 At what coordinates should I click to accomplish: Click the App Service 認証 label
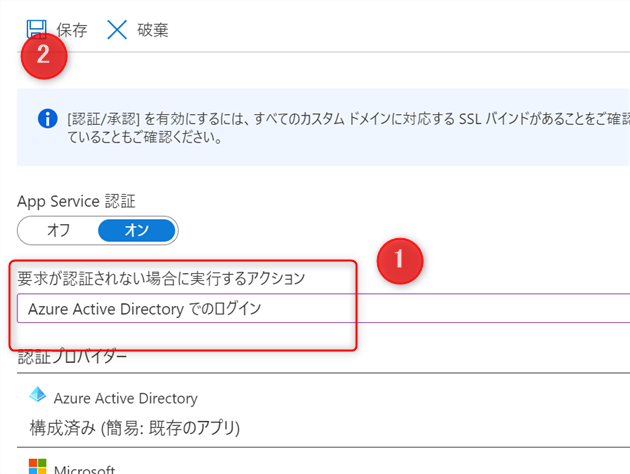click(76, 201)
